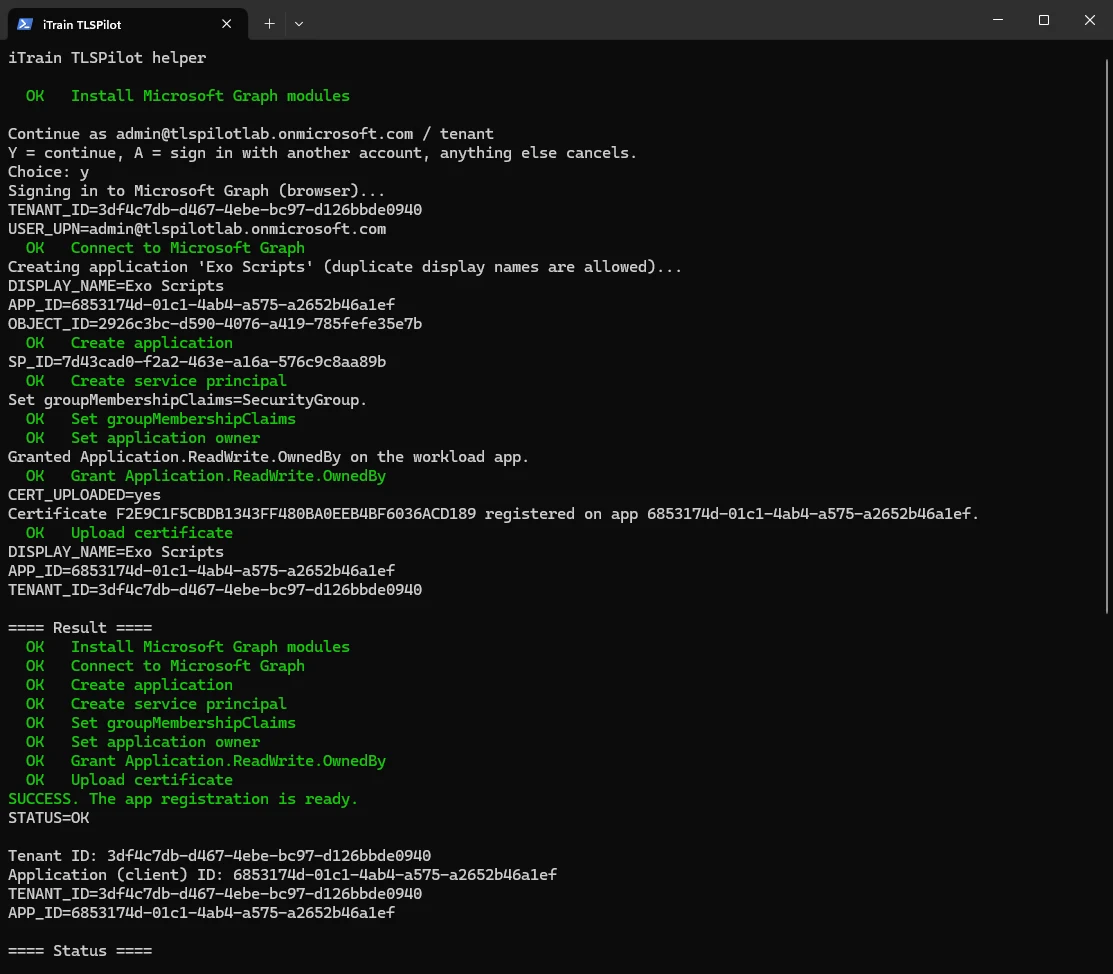Click the 'Creating application 'Exo Scripts'' line
The width and height of the screenshot is (1113, 974).
tap(345, 267)
